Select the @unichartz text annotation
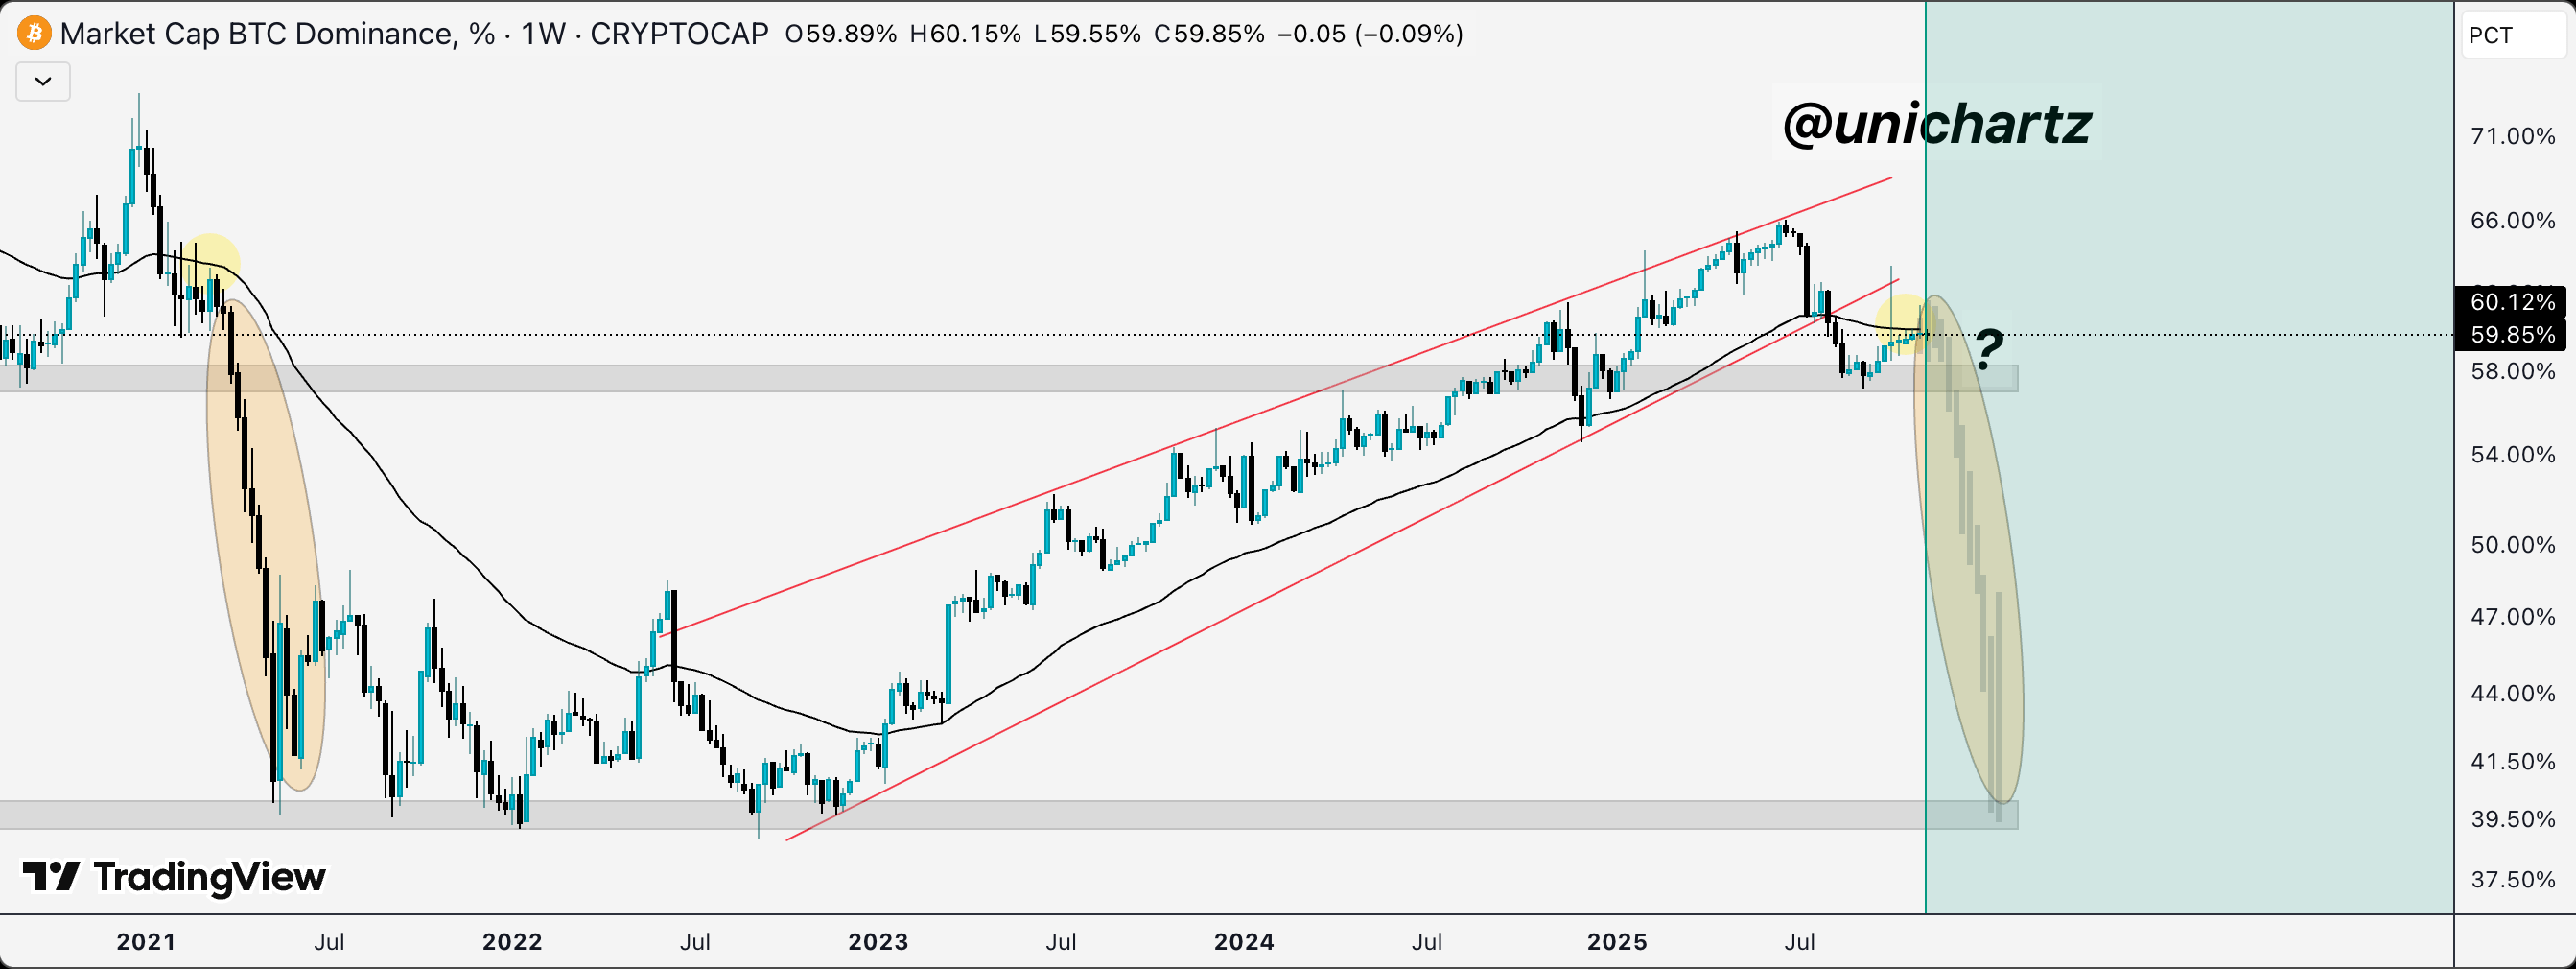This screenshot has width=2576, height=969. [1936, 124]
